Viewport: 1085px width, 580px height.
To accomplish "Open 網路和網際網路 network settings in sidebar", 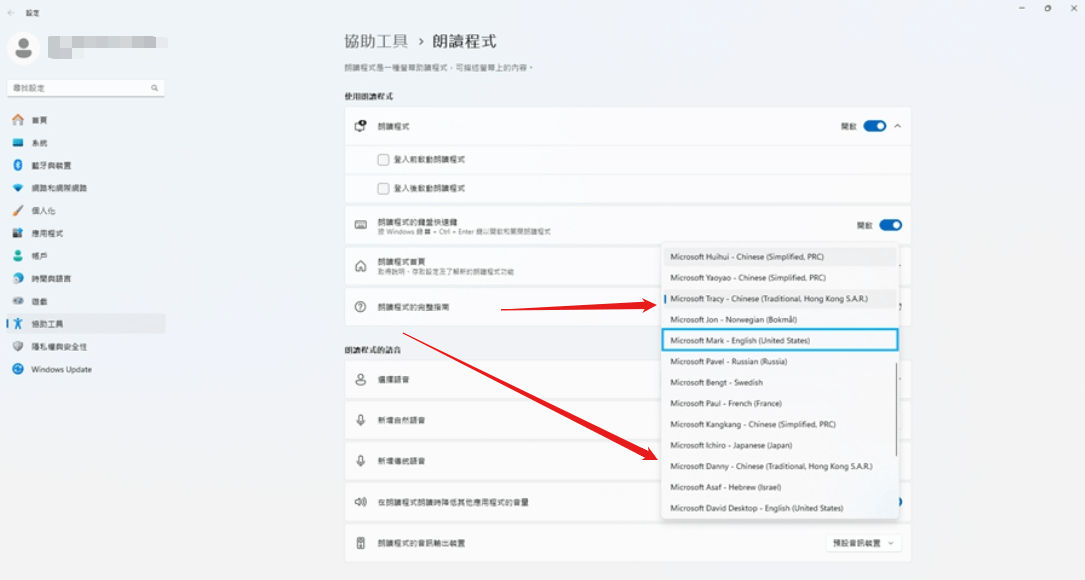I will [86, 188].
